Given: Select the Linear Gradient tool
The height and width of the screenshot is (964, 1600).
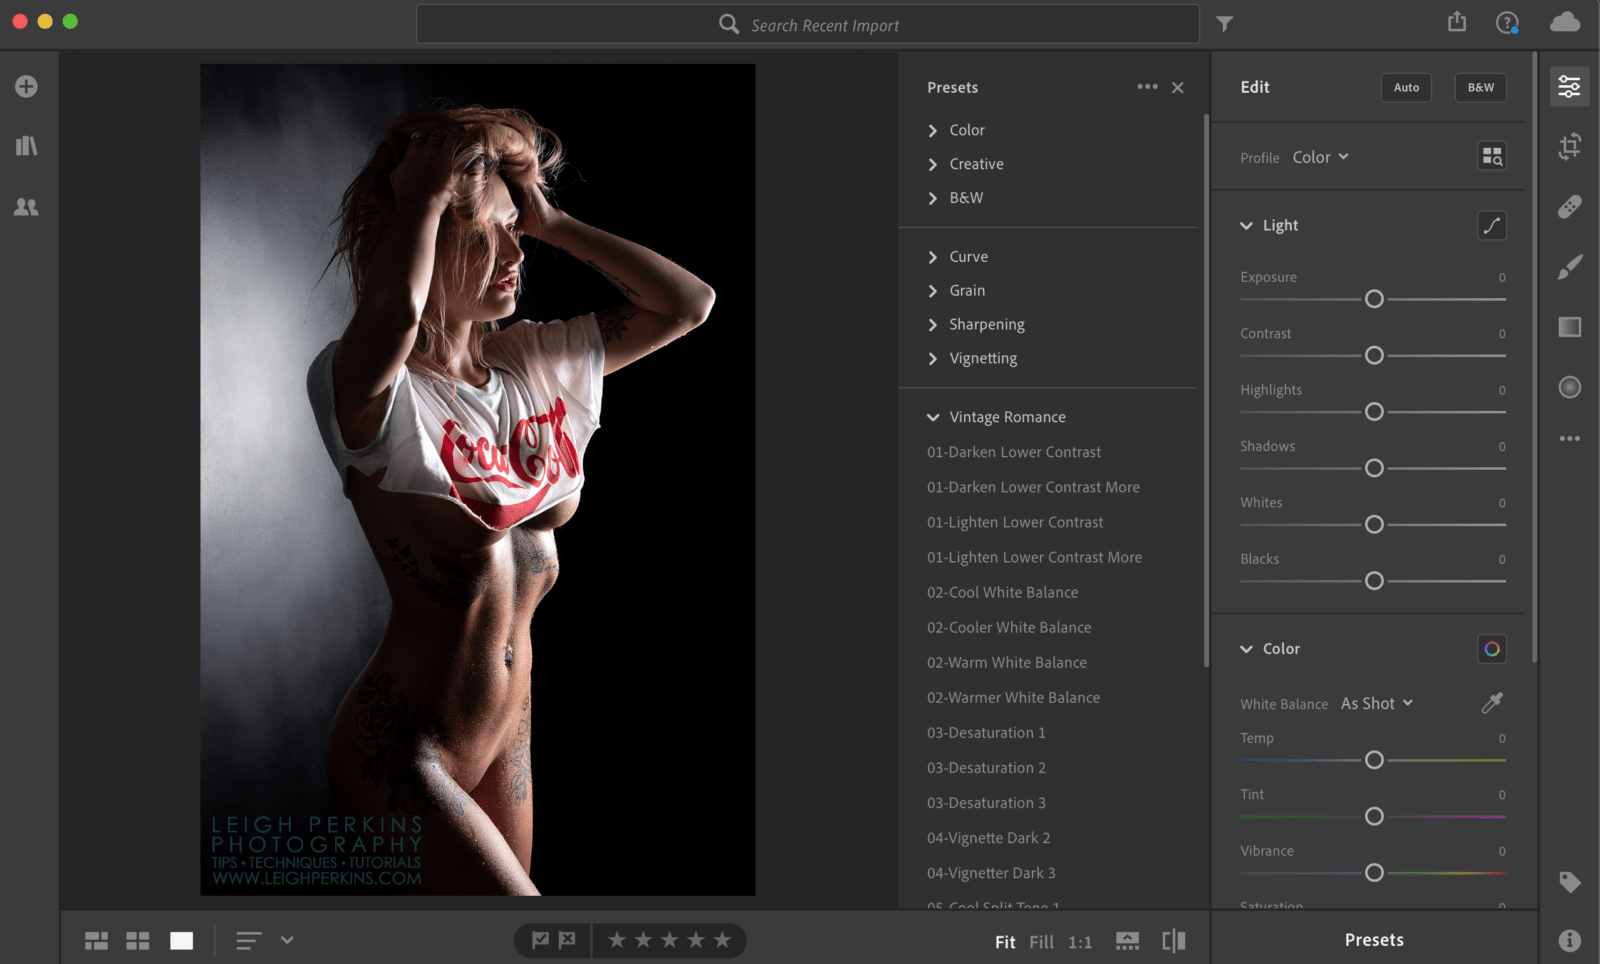Looking at the screenshot, I should 1569,327.
